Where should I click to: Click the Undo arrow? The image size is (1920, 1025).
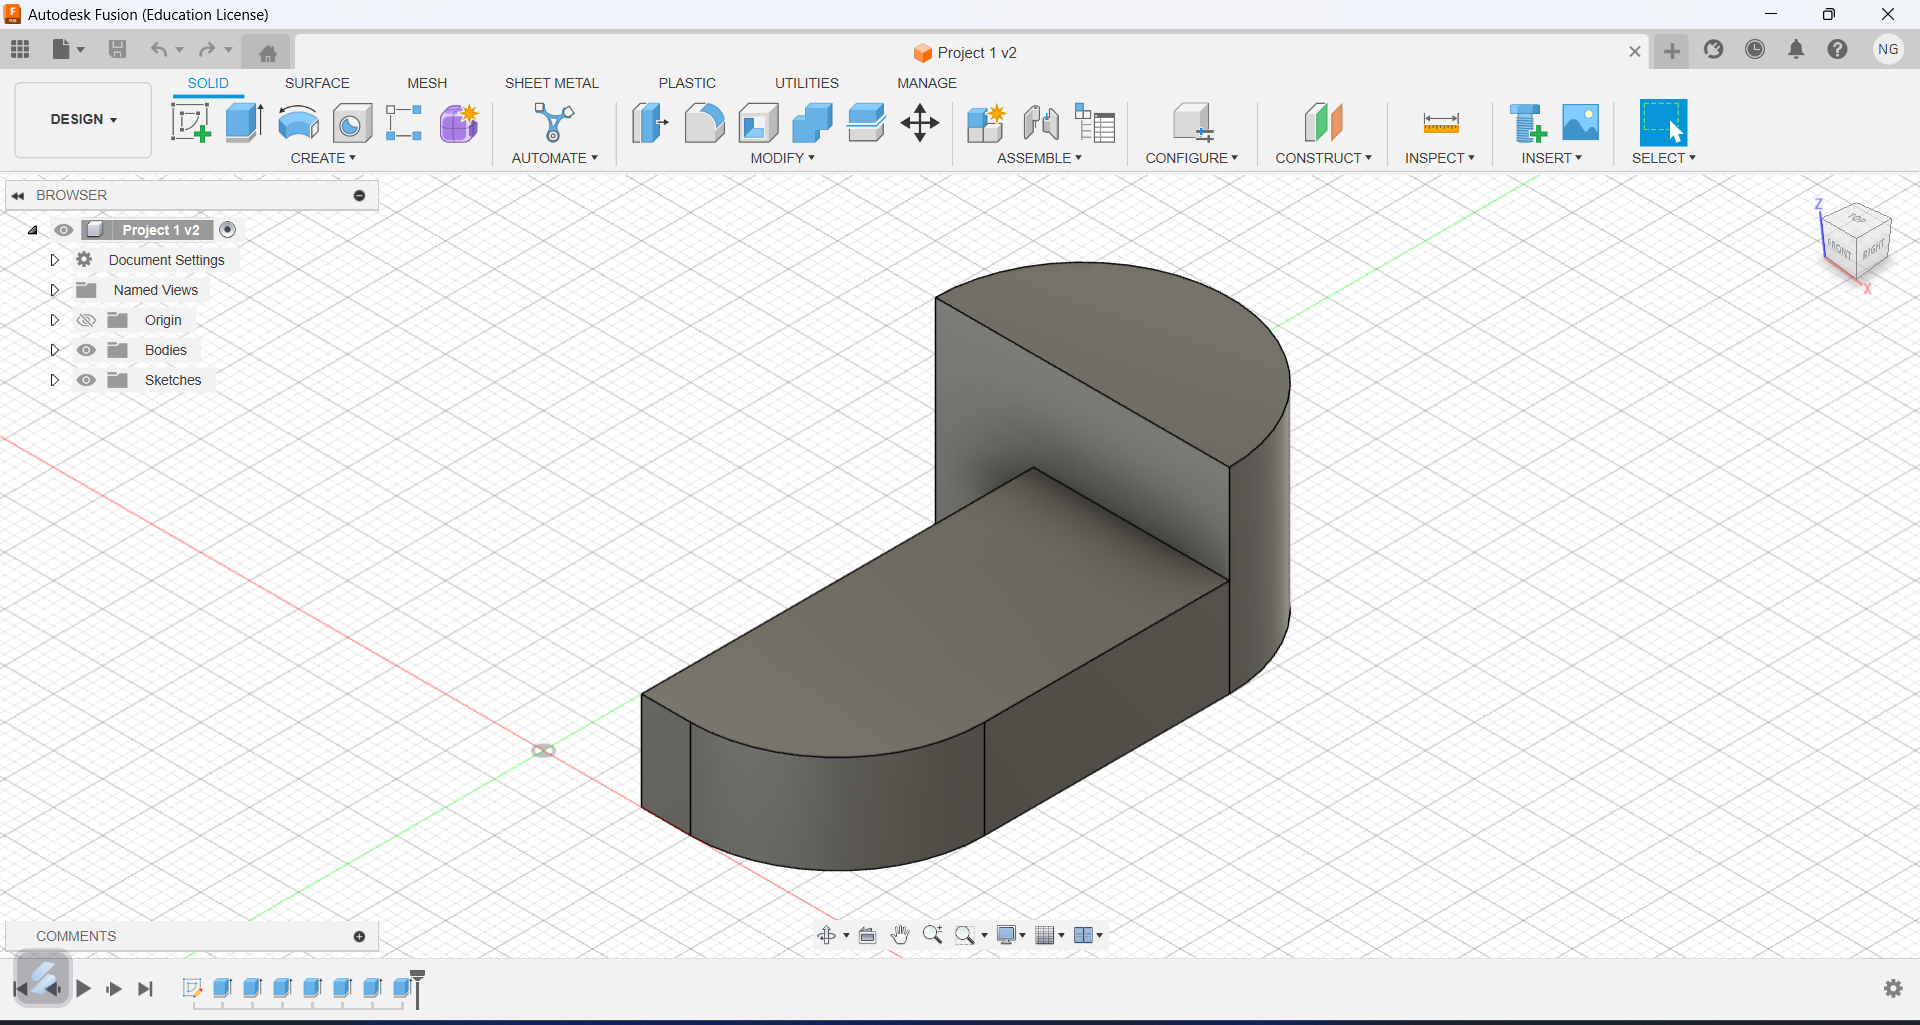point(158,49)
